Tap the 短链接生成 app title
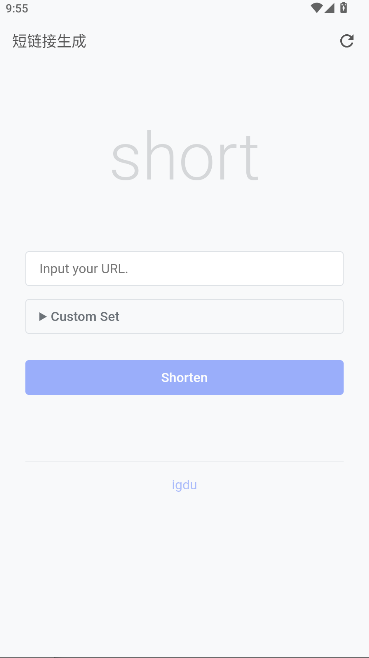 (49, 41)
